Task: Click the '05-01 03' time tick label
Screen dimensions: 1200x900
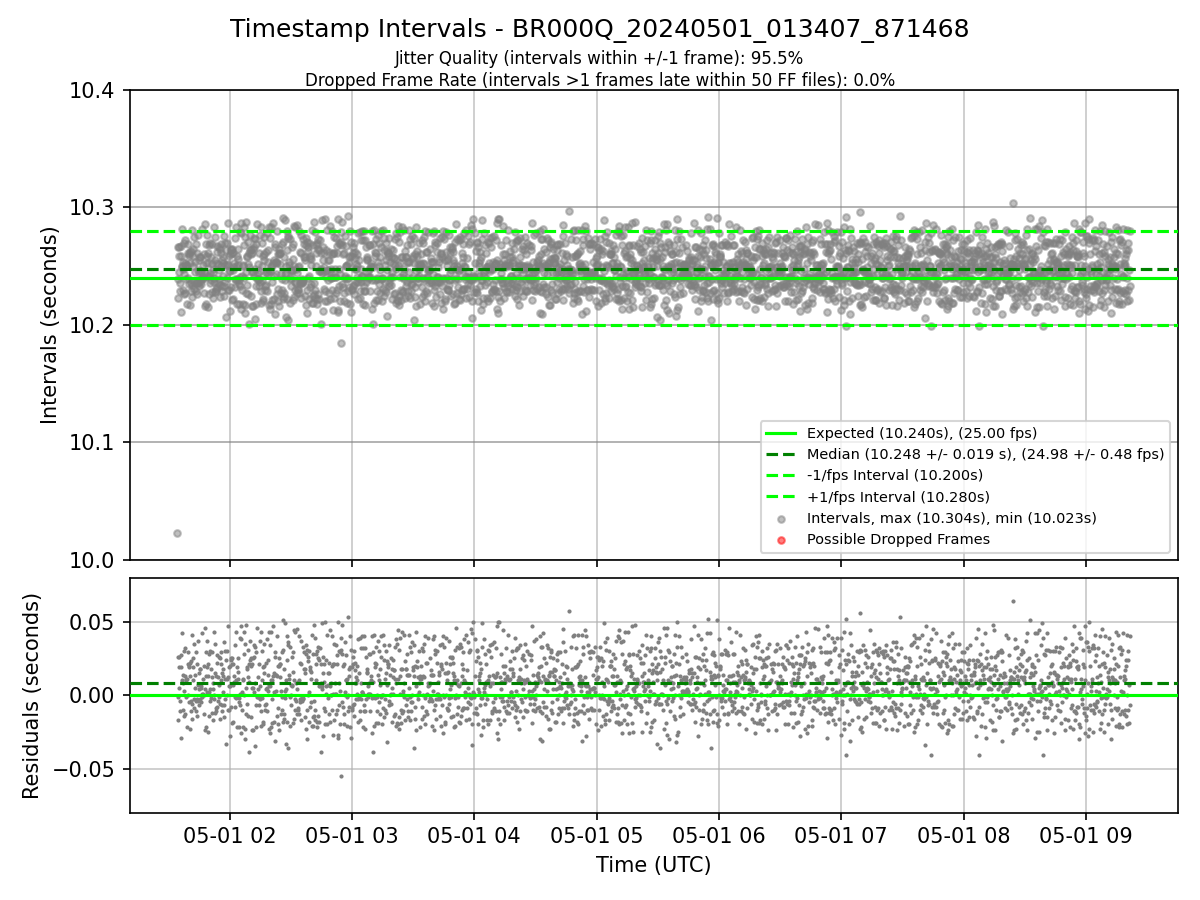Action: pyautogui.click(x=352, y=834)
